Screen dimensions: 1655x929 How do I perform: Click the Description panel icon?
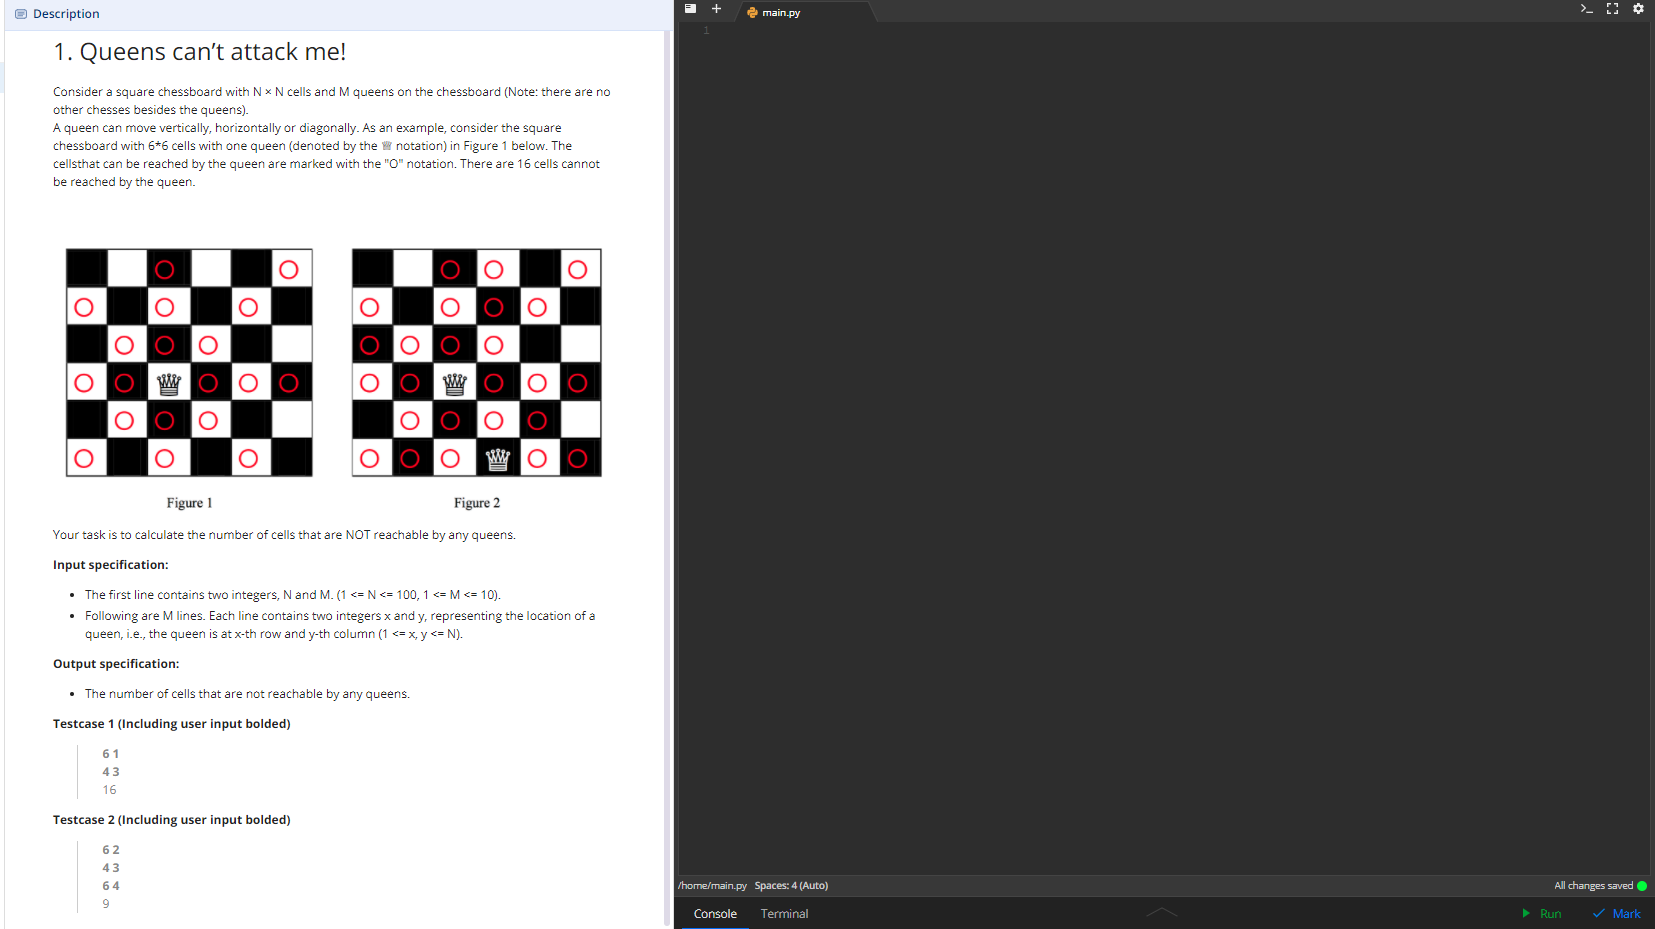(21, 14)
